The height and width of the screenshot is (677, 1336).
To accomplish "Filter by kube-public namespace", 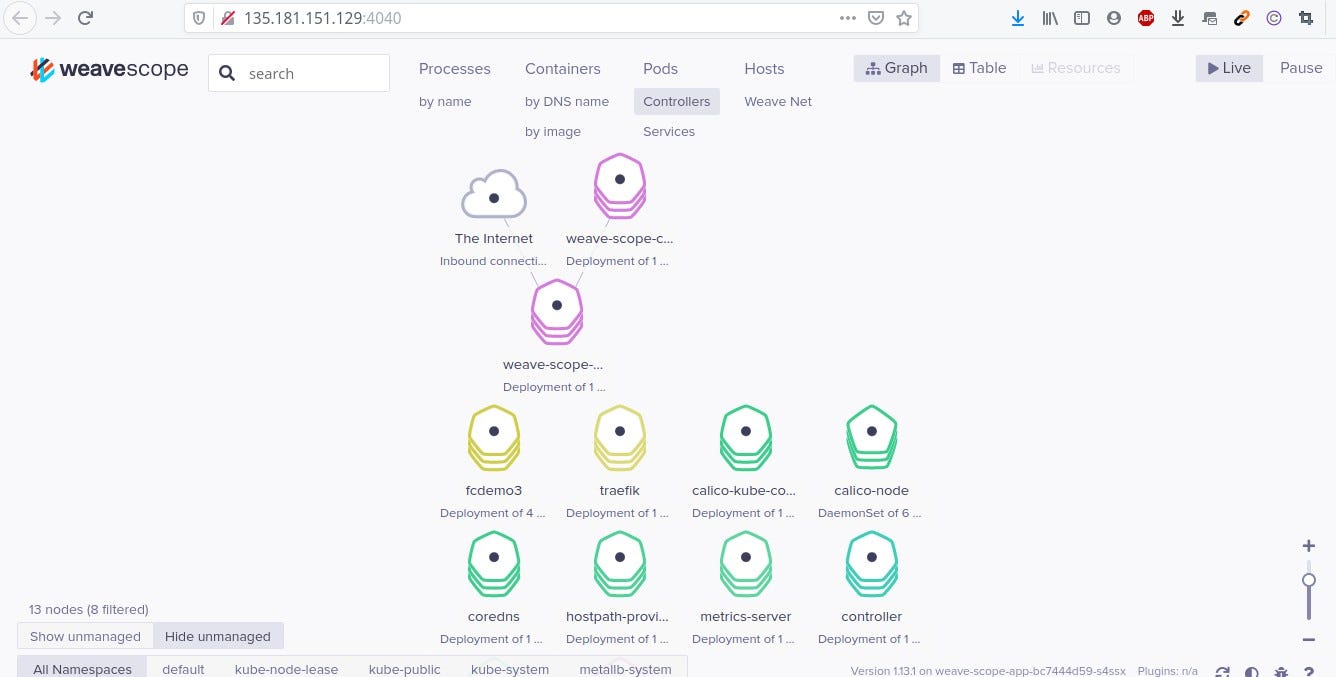I will tap(404, 668).
